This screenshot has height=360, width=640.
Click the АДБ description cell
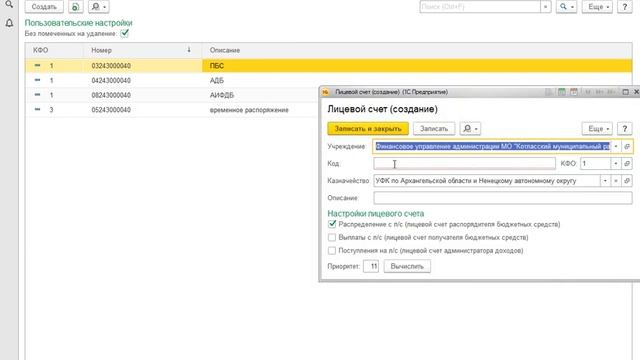pyautogui.click(x=217, y=80)
